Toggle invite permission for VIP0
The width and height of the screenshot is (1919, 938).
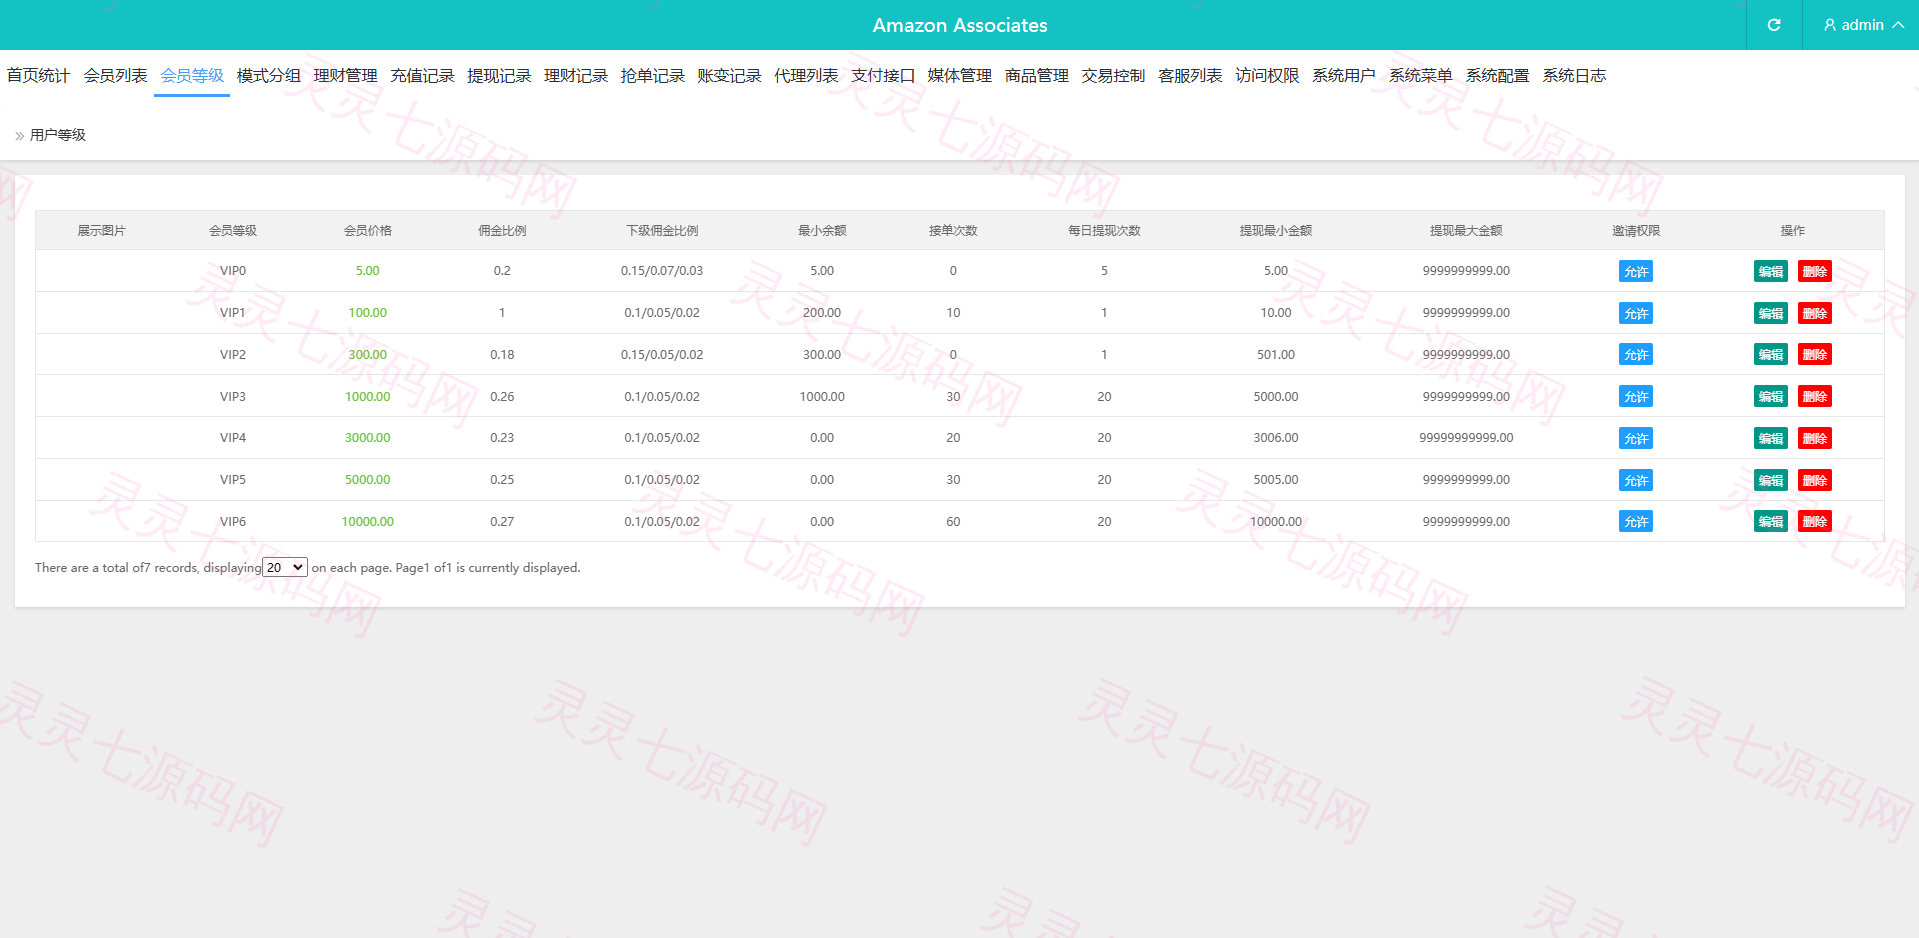click(x=1636, y=271)
